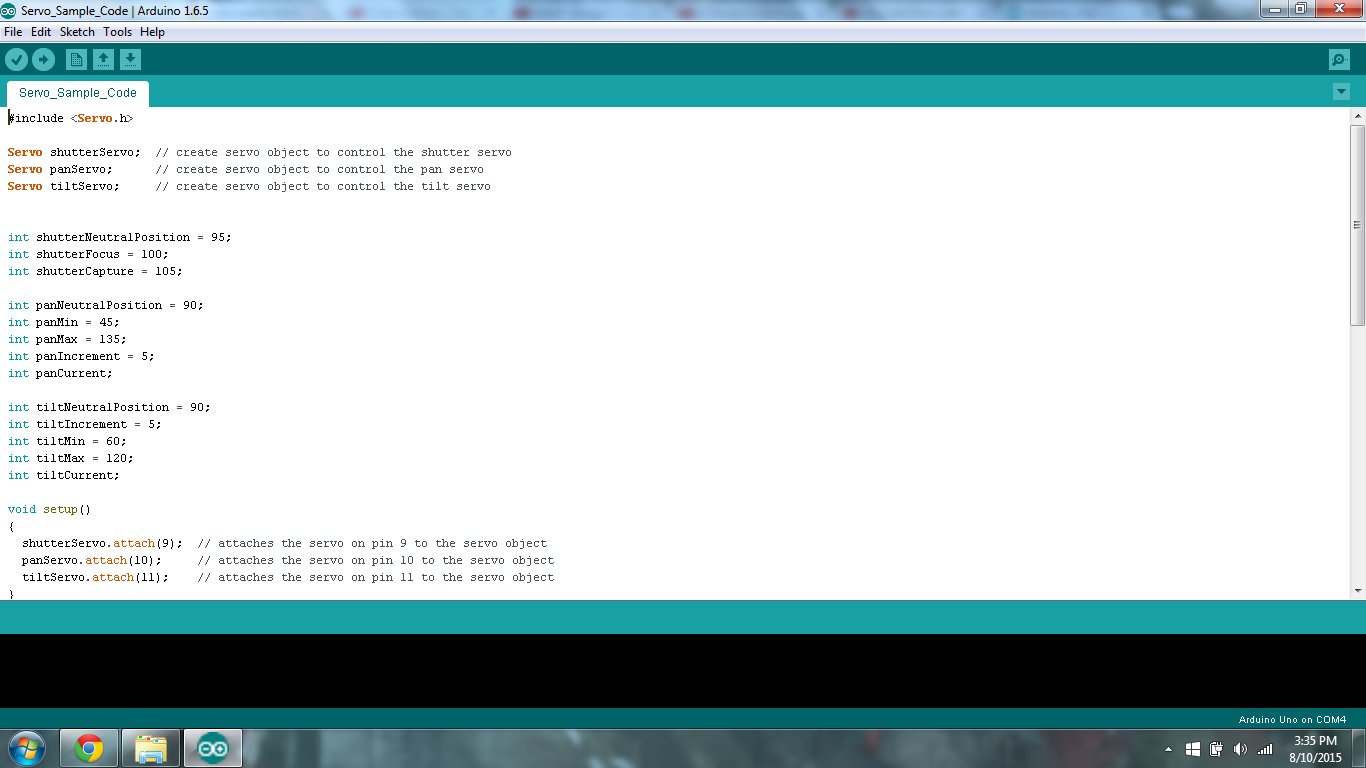Open the volume control in the tray

[x=1241, y=749]
